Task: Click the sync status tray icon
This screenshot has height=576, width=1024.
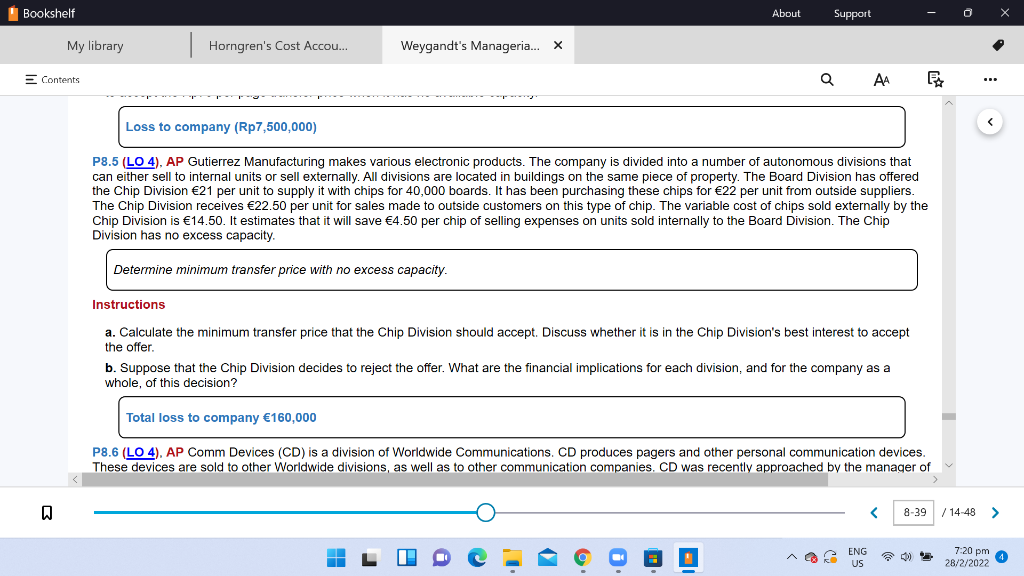Action: pos(831,557)
